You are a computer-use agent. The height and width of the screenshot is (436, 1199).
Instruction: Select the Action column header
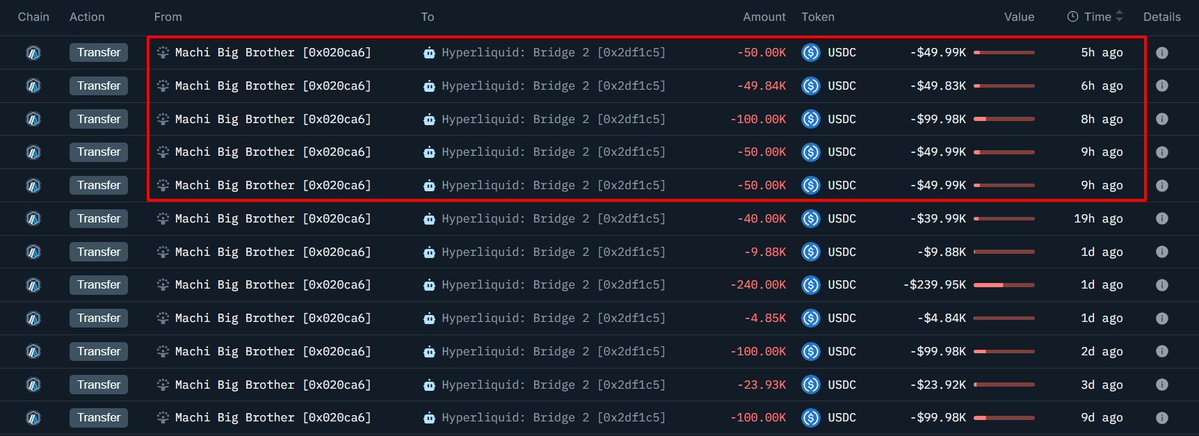click(x=87, y=17)
